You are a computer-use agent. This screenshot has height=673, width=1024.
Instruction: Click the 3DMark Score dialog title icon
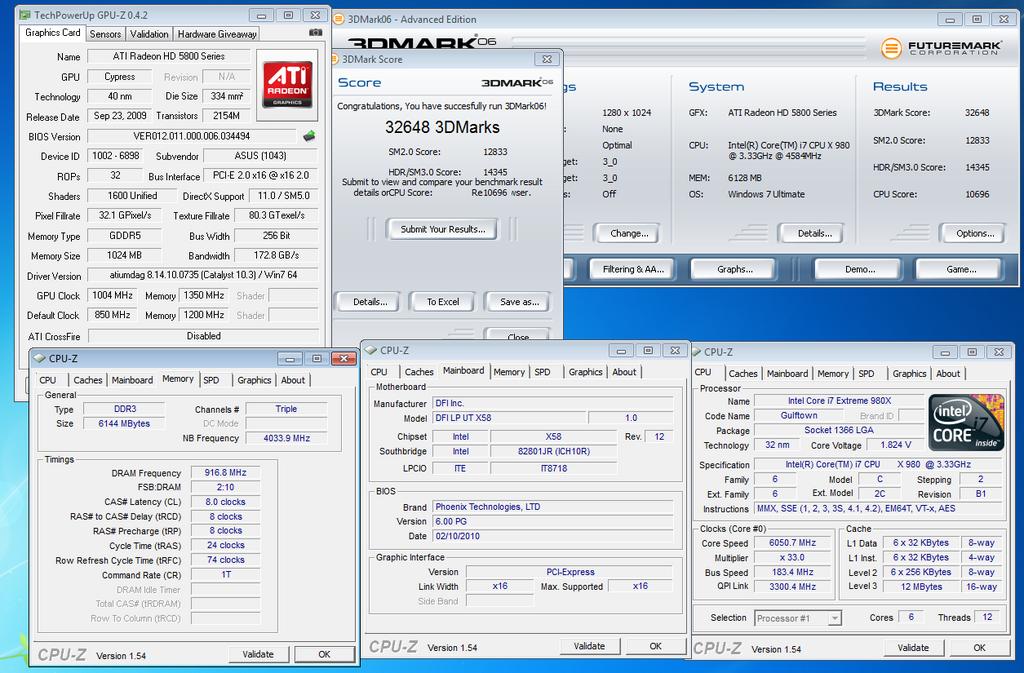pos(335,59)
